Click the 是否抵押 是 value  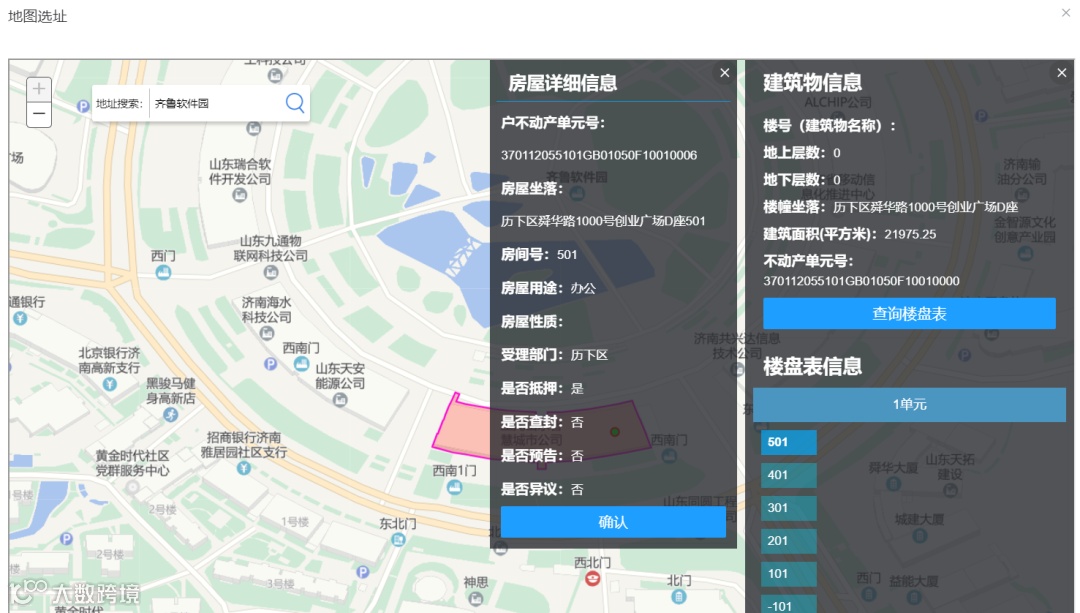577,388
